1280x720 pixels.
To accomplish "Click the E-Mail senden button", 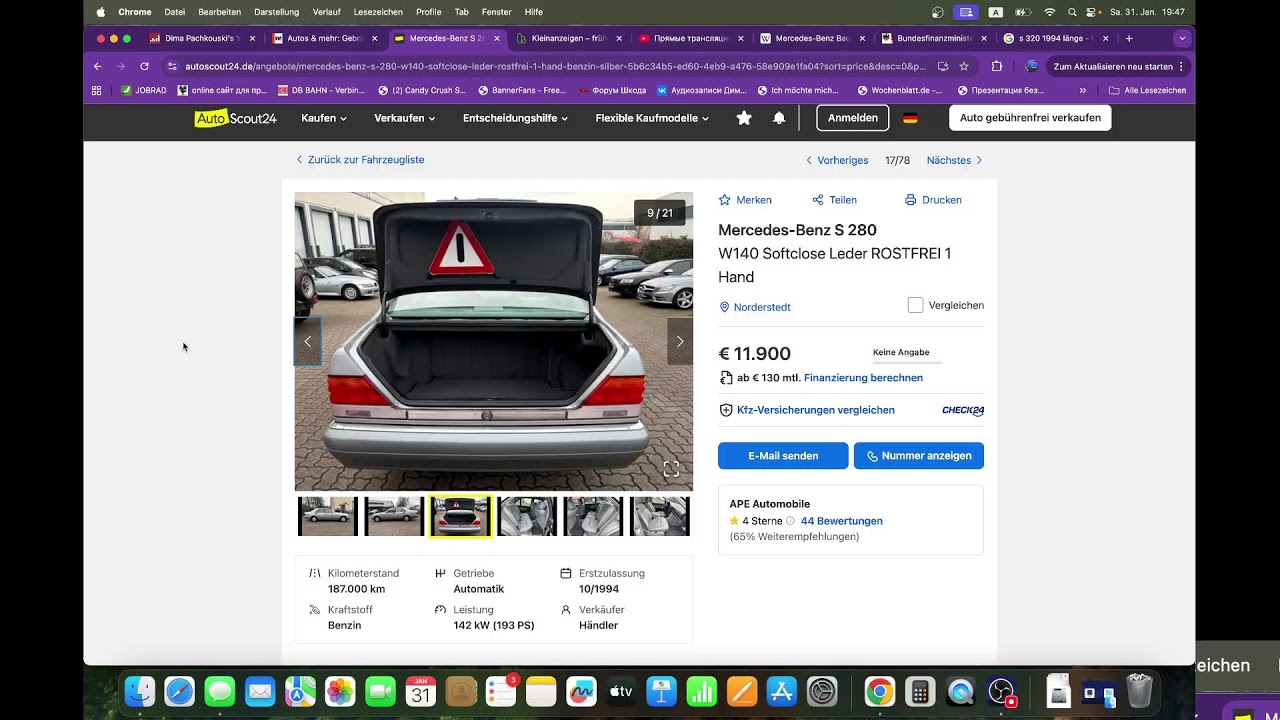I will (783, 456).
